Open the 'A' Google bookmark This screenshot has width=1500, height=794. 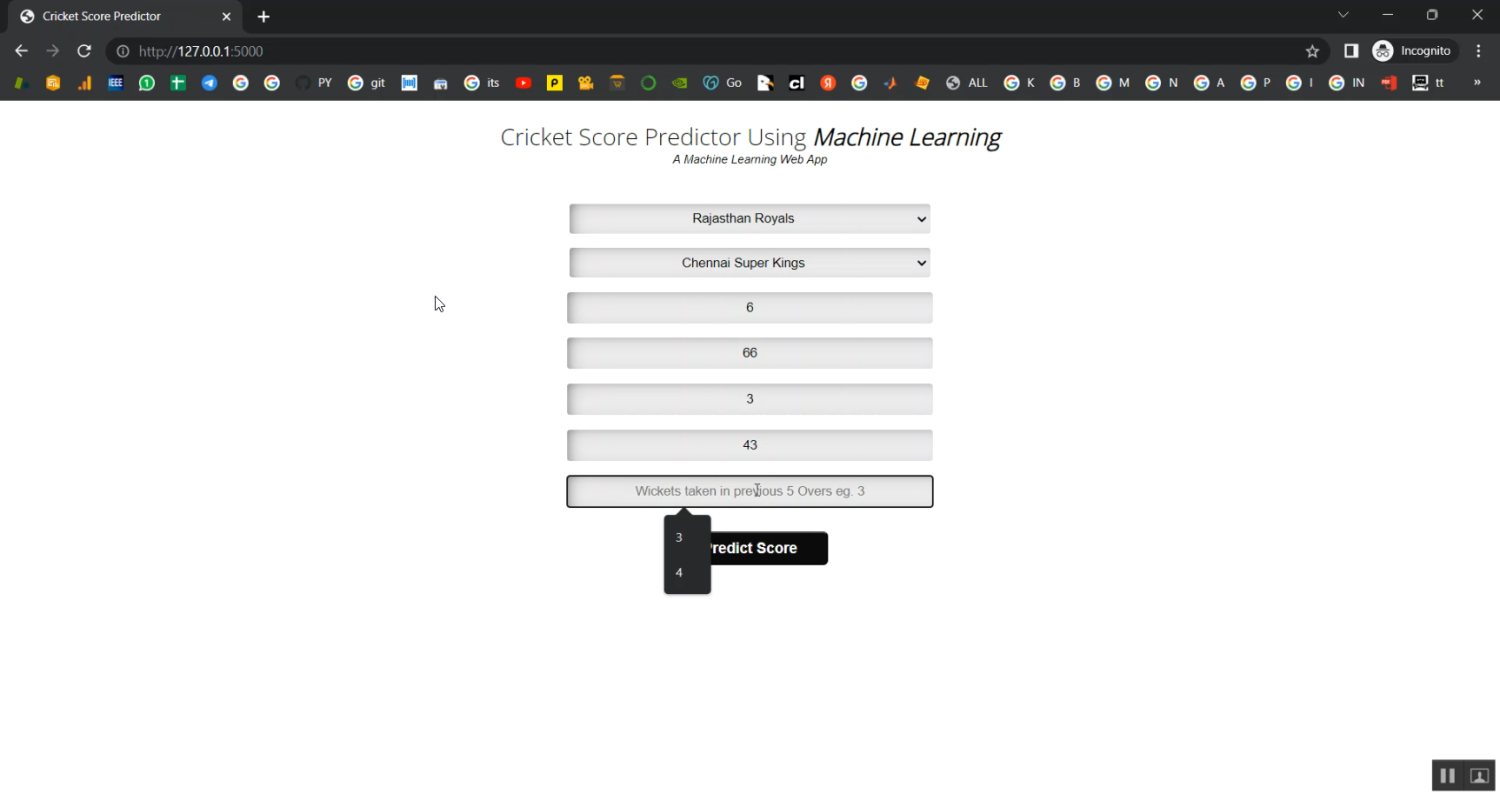tap(1210, 83)
